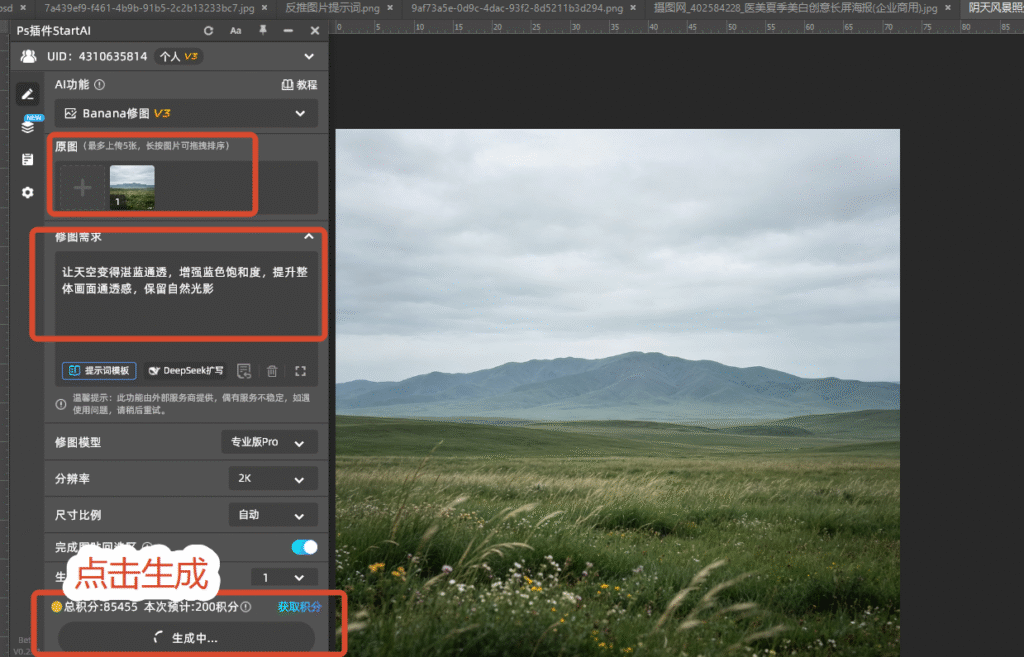Close the 9af73a5e png document tab

[x=633, y=8]
